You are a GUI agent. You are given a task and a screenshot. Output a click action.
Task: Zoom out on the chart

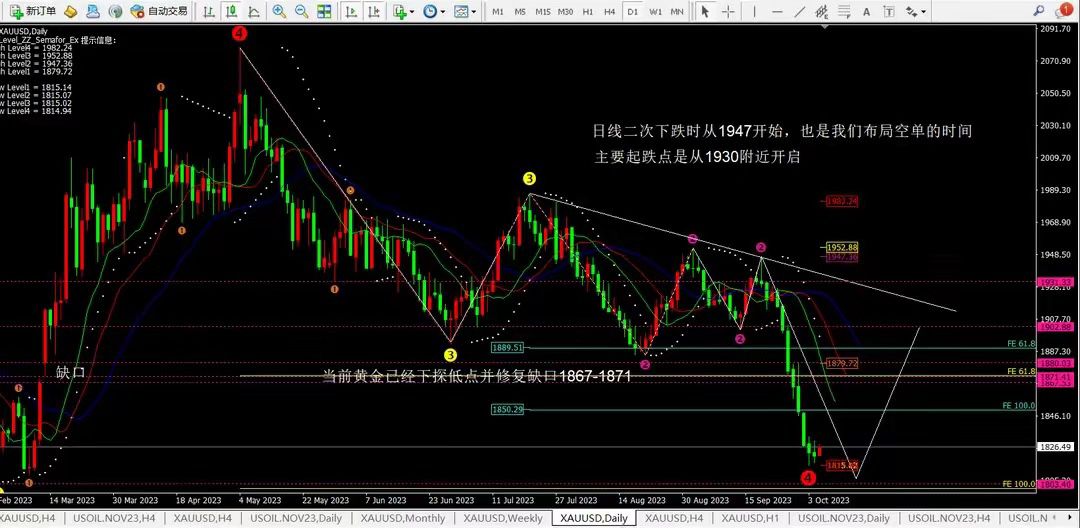pos(301,12)
